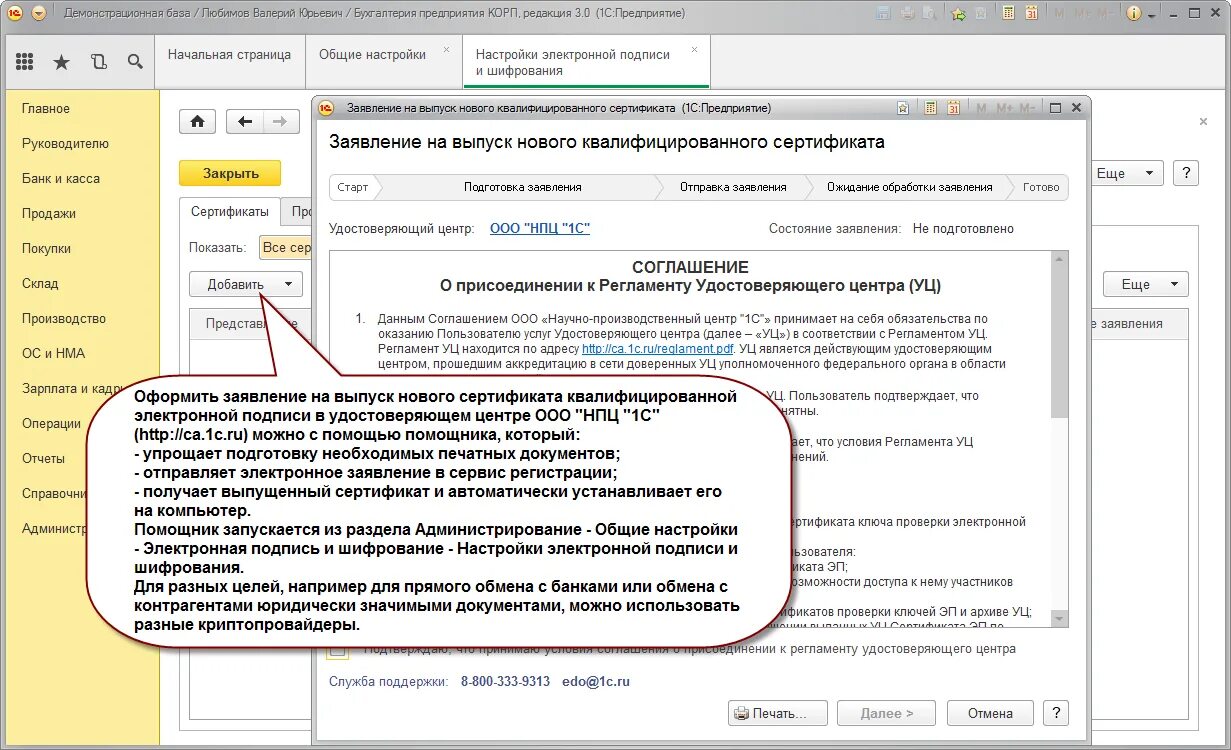
Task: Click the yellow Закрыть button
Action: (230, 173)
